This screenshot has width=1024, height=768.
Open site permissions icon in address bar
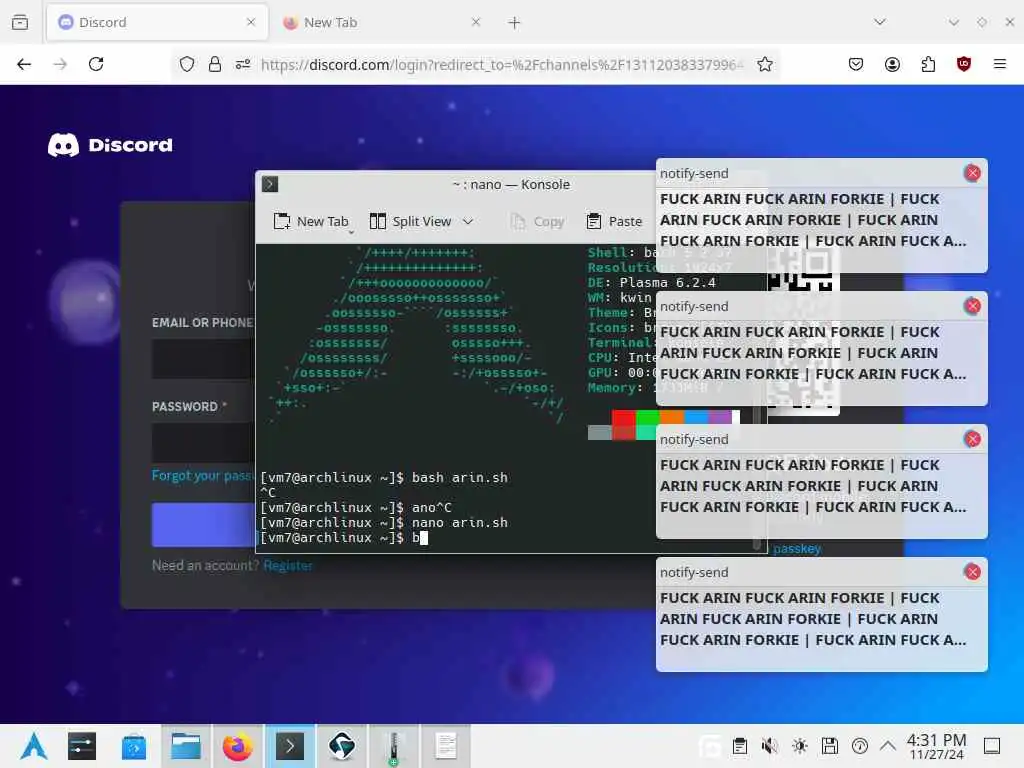[243, 64]
